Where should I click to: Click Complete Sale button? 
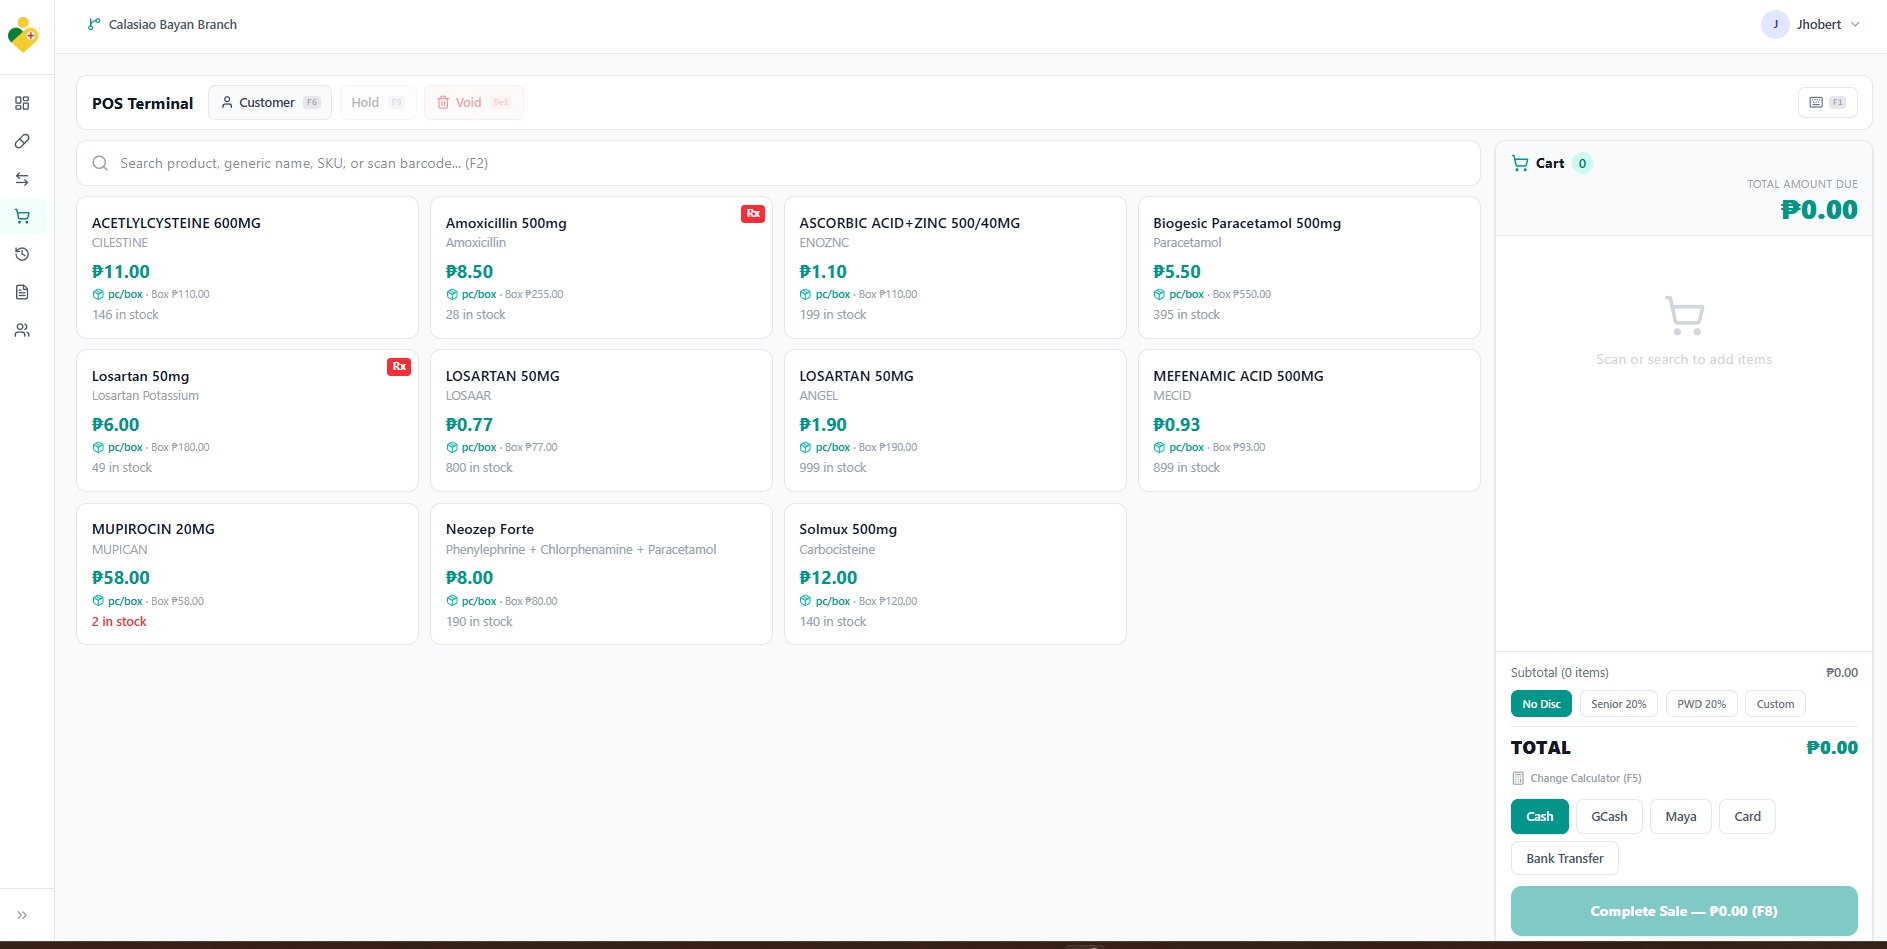pos(1683,911)
